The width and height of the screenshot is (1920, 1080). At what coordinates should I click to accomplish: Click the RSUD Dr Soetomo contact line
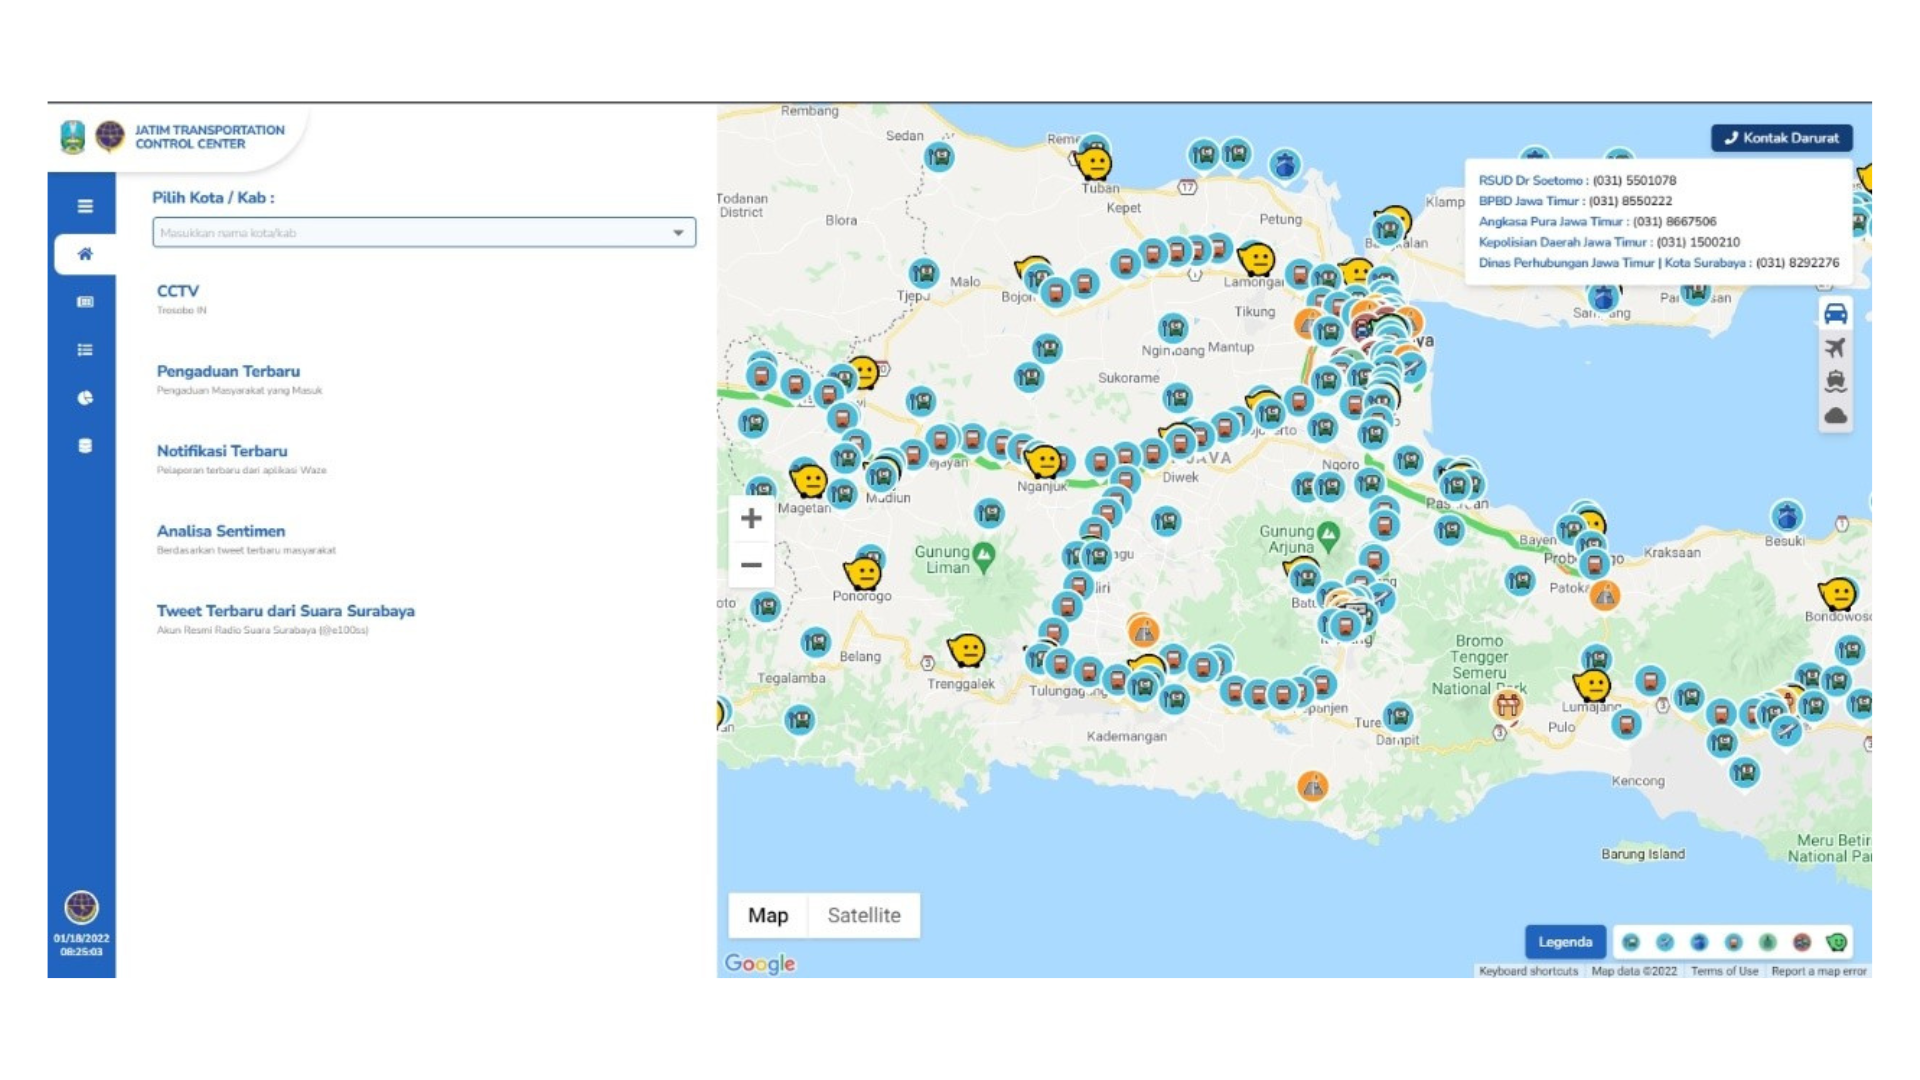tap(1577, 180)
